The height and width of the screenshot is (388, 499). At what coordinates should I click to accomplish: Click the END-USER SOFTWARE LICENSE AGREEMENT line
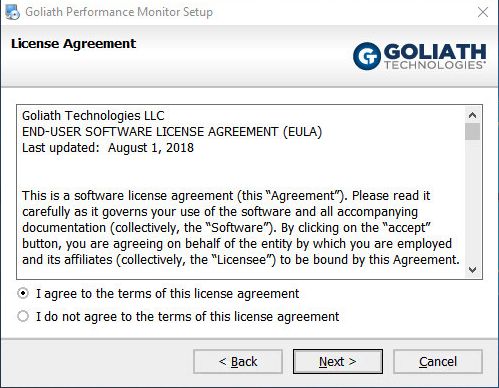pos(172,132)
